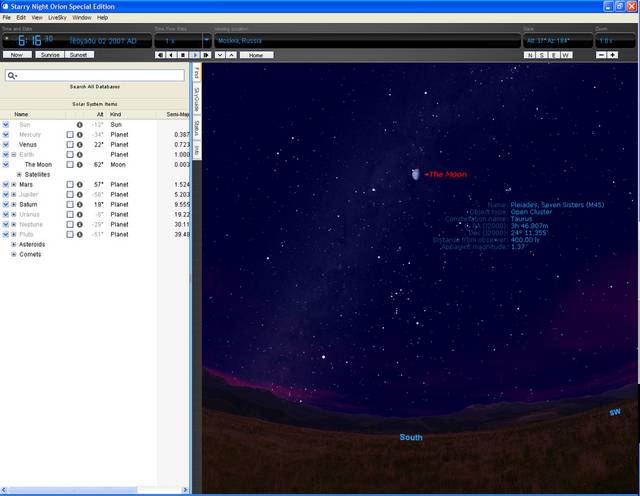The height and width of the screenshot is (496, 640).
Task: Enable the label checkbox for Venus
Action: (70, 145)
